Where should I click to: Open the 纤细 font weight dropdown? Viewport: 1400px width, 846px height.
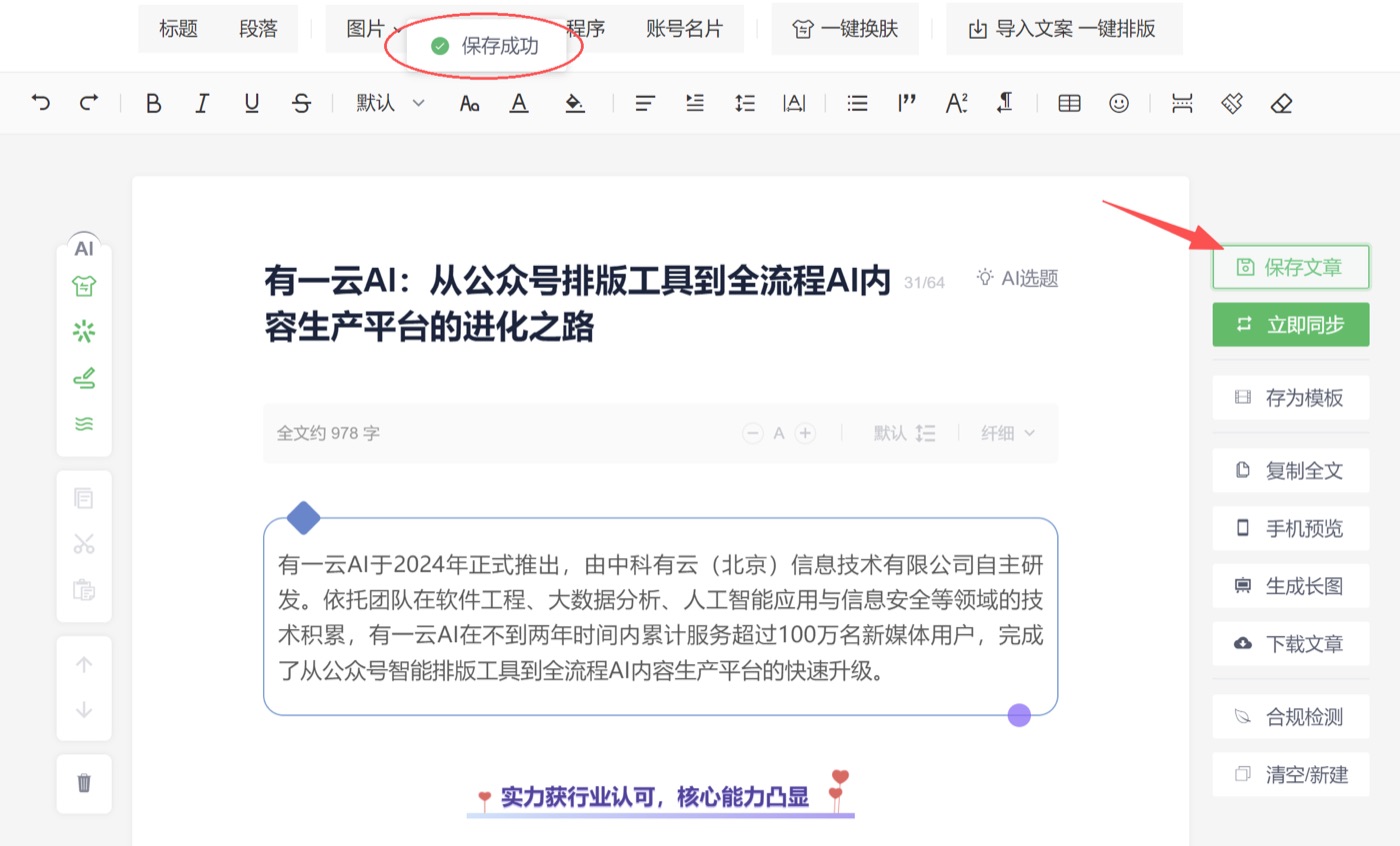(1007, 433)
